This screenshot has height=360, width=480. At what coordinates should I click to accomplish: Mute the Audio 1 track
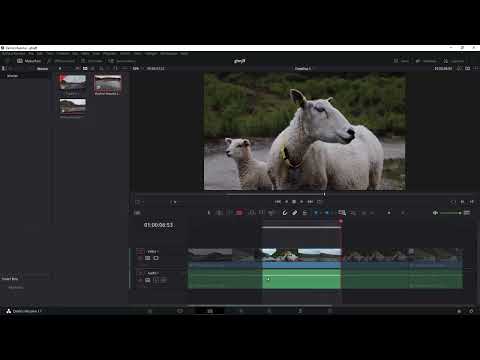pyautogui.click(x=163, y=280)
